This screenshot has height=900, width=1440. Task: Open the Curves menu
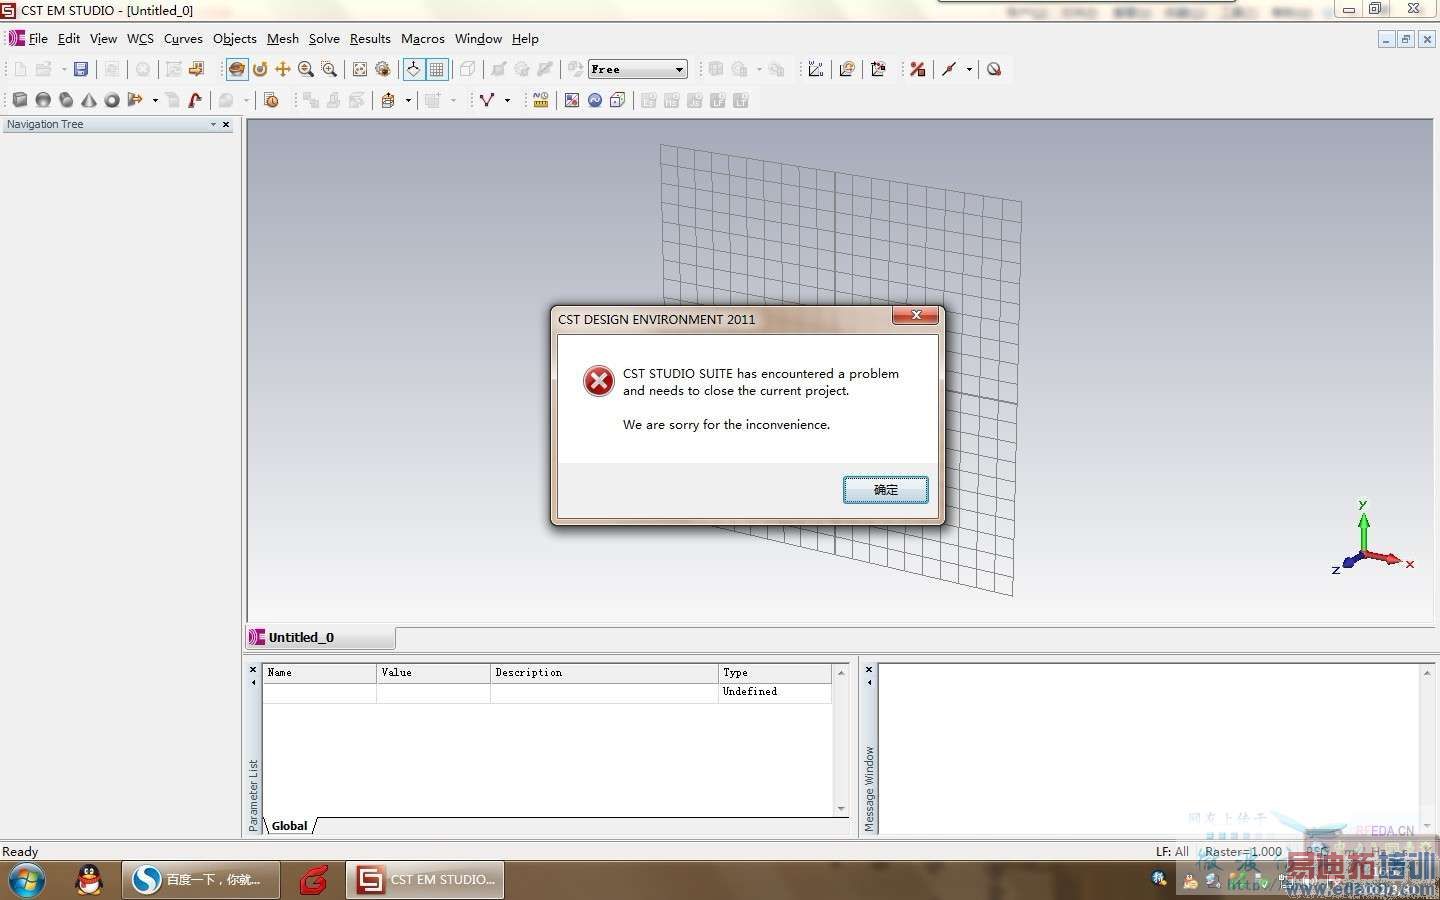click(x=183, y=38)
